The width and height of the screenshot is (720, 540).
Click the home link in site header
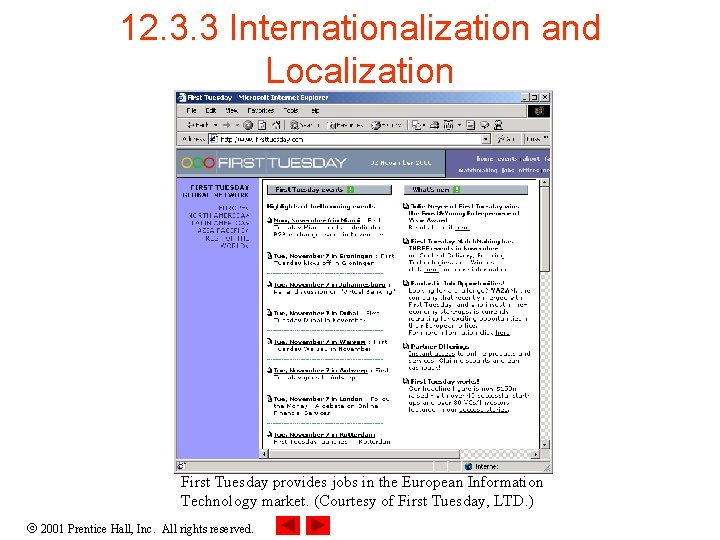coord(484,158)
